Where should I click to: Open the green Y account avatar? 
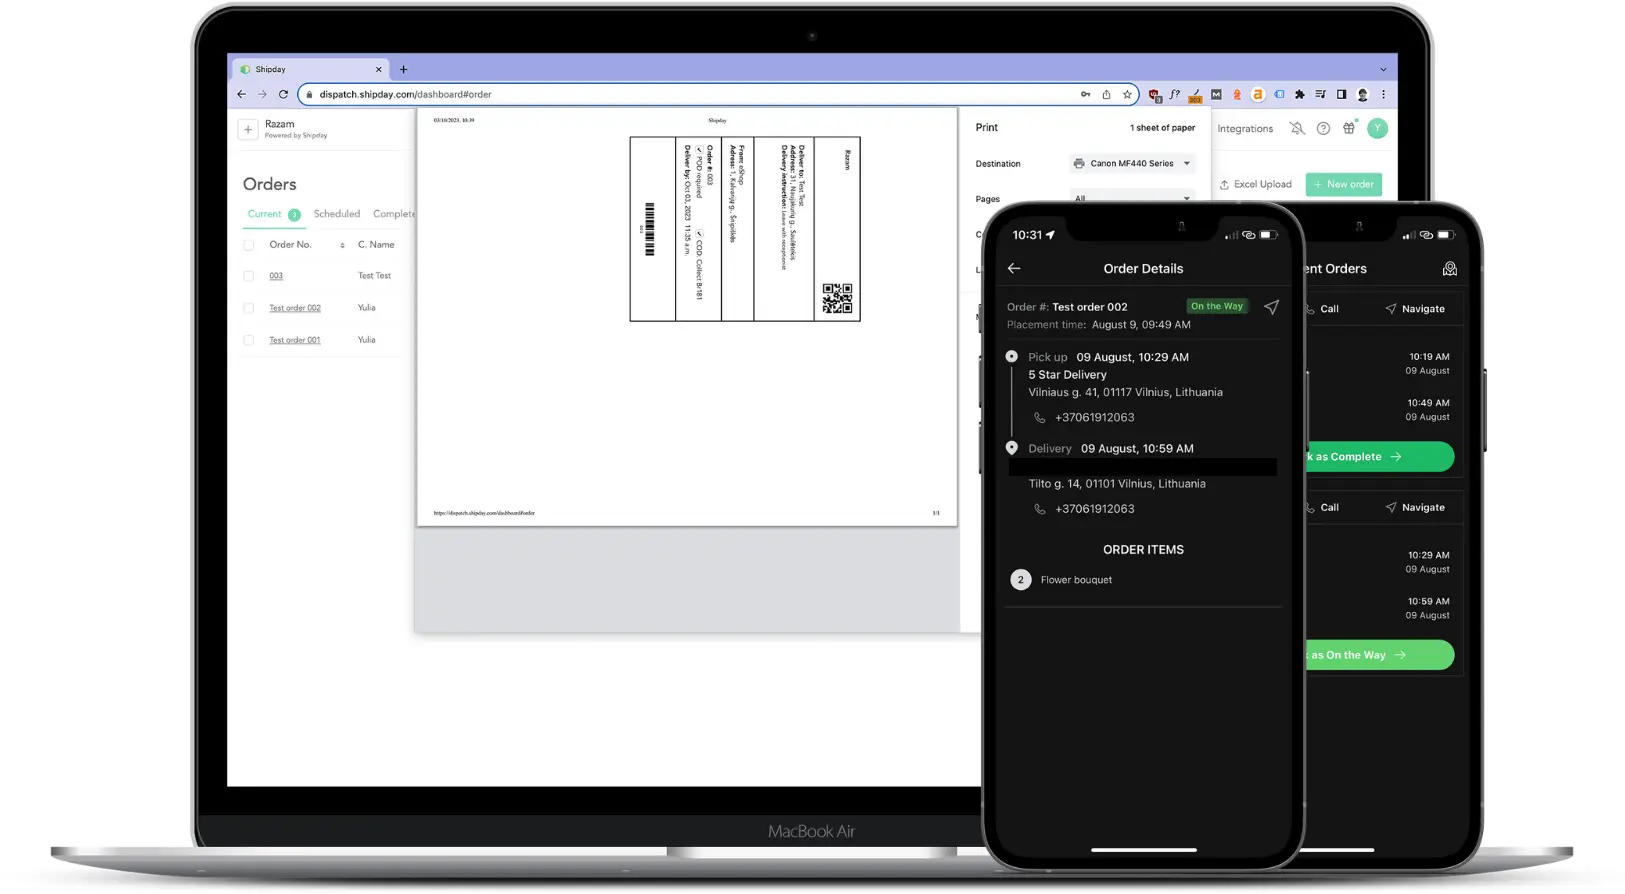(x=1377, y=128)
